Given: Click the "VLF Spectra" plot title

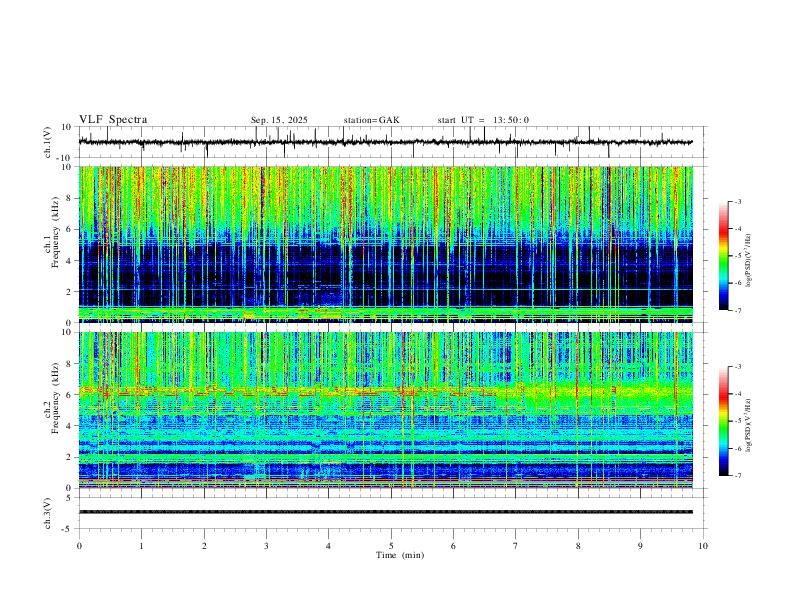Looking at the screenshot, I should (x=113, y=120).
